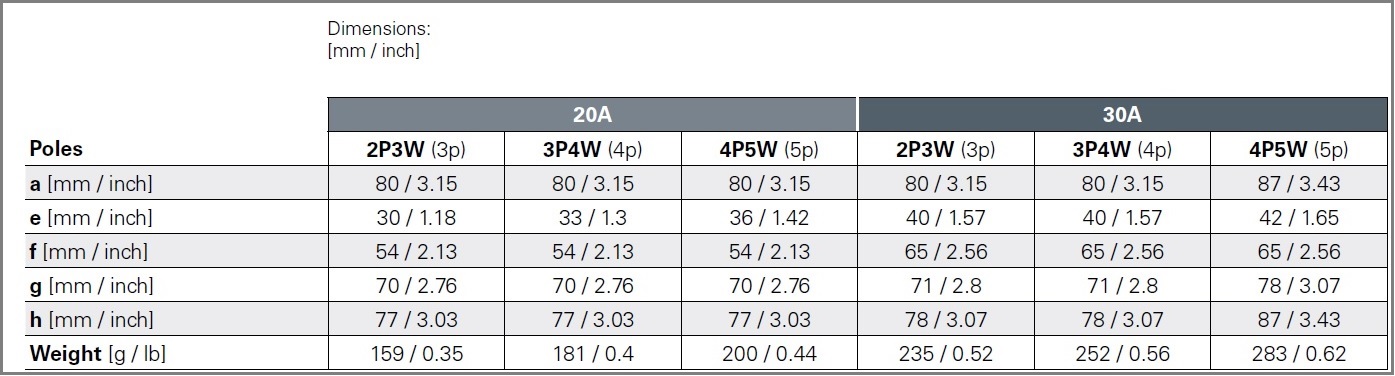1395x376 pixels.
Task: Click the 33 / 1.3 cell
Action: pyautogui.click(x=592, y=217)
